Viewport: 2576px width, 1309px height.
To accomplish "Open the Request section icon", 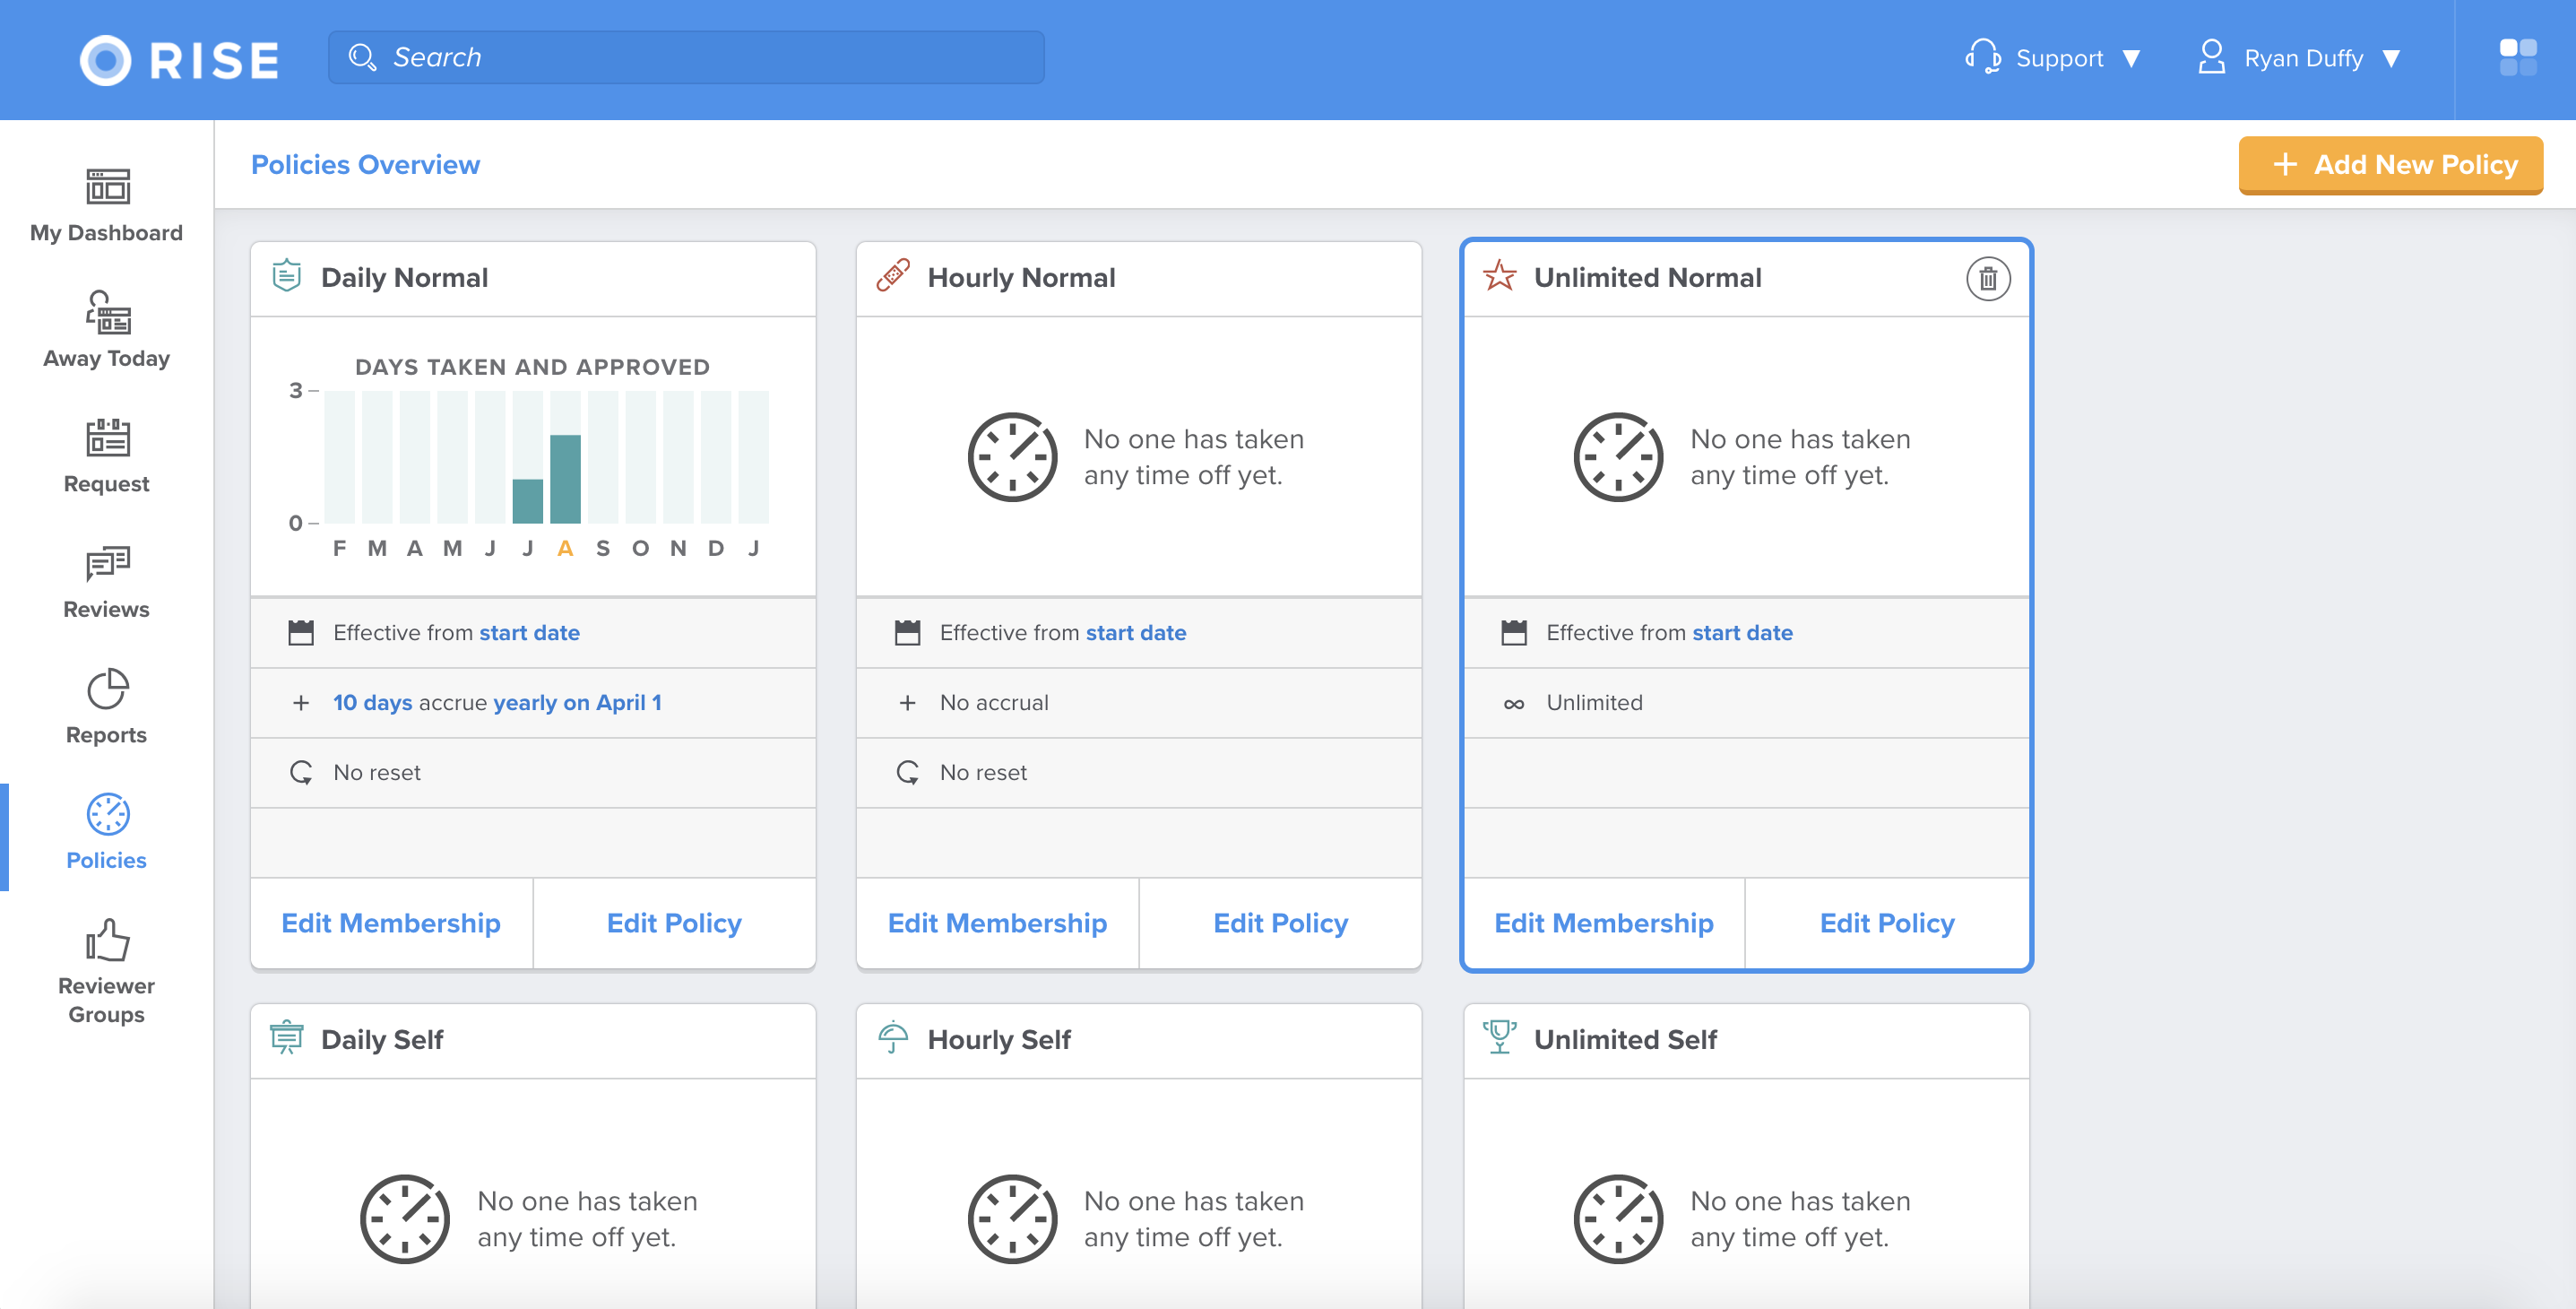I will click(107, 438).
